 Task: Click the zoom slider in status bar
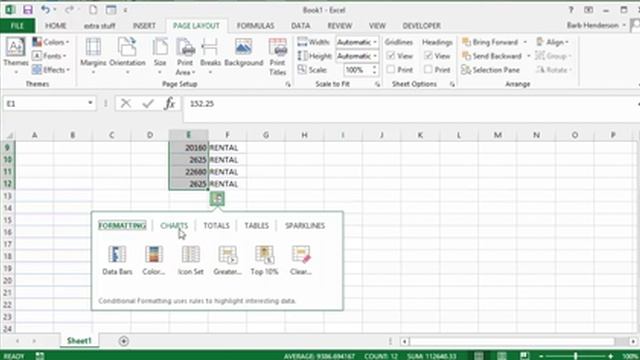pos(576,356)
